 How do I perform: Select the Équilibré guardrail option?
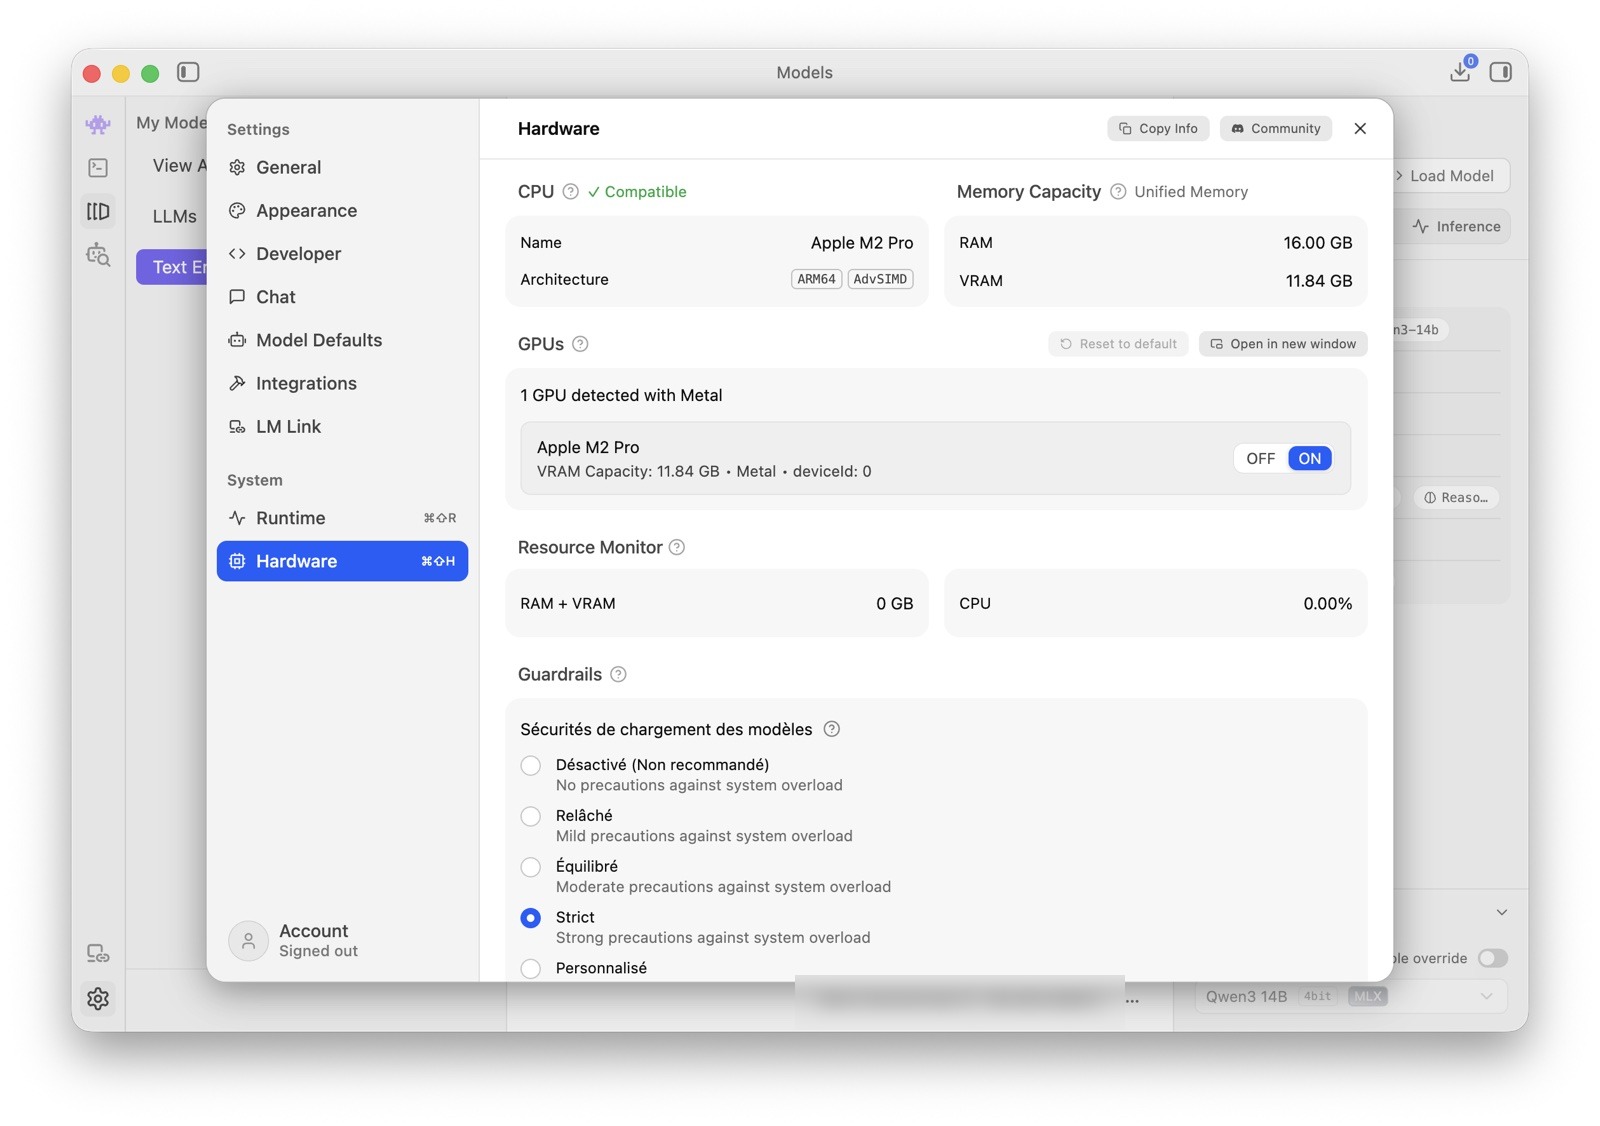(x=531, y=868)
